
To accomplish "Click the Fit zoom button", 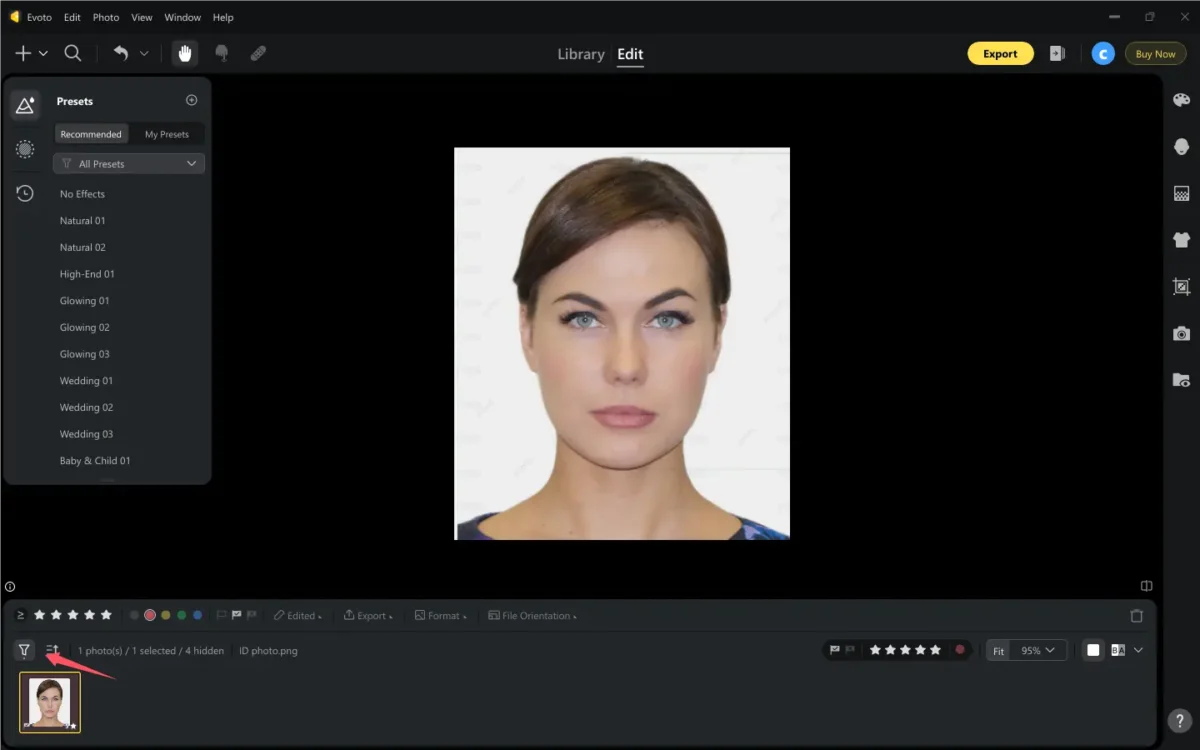I will point(998,650).
